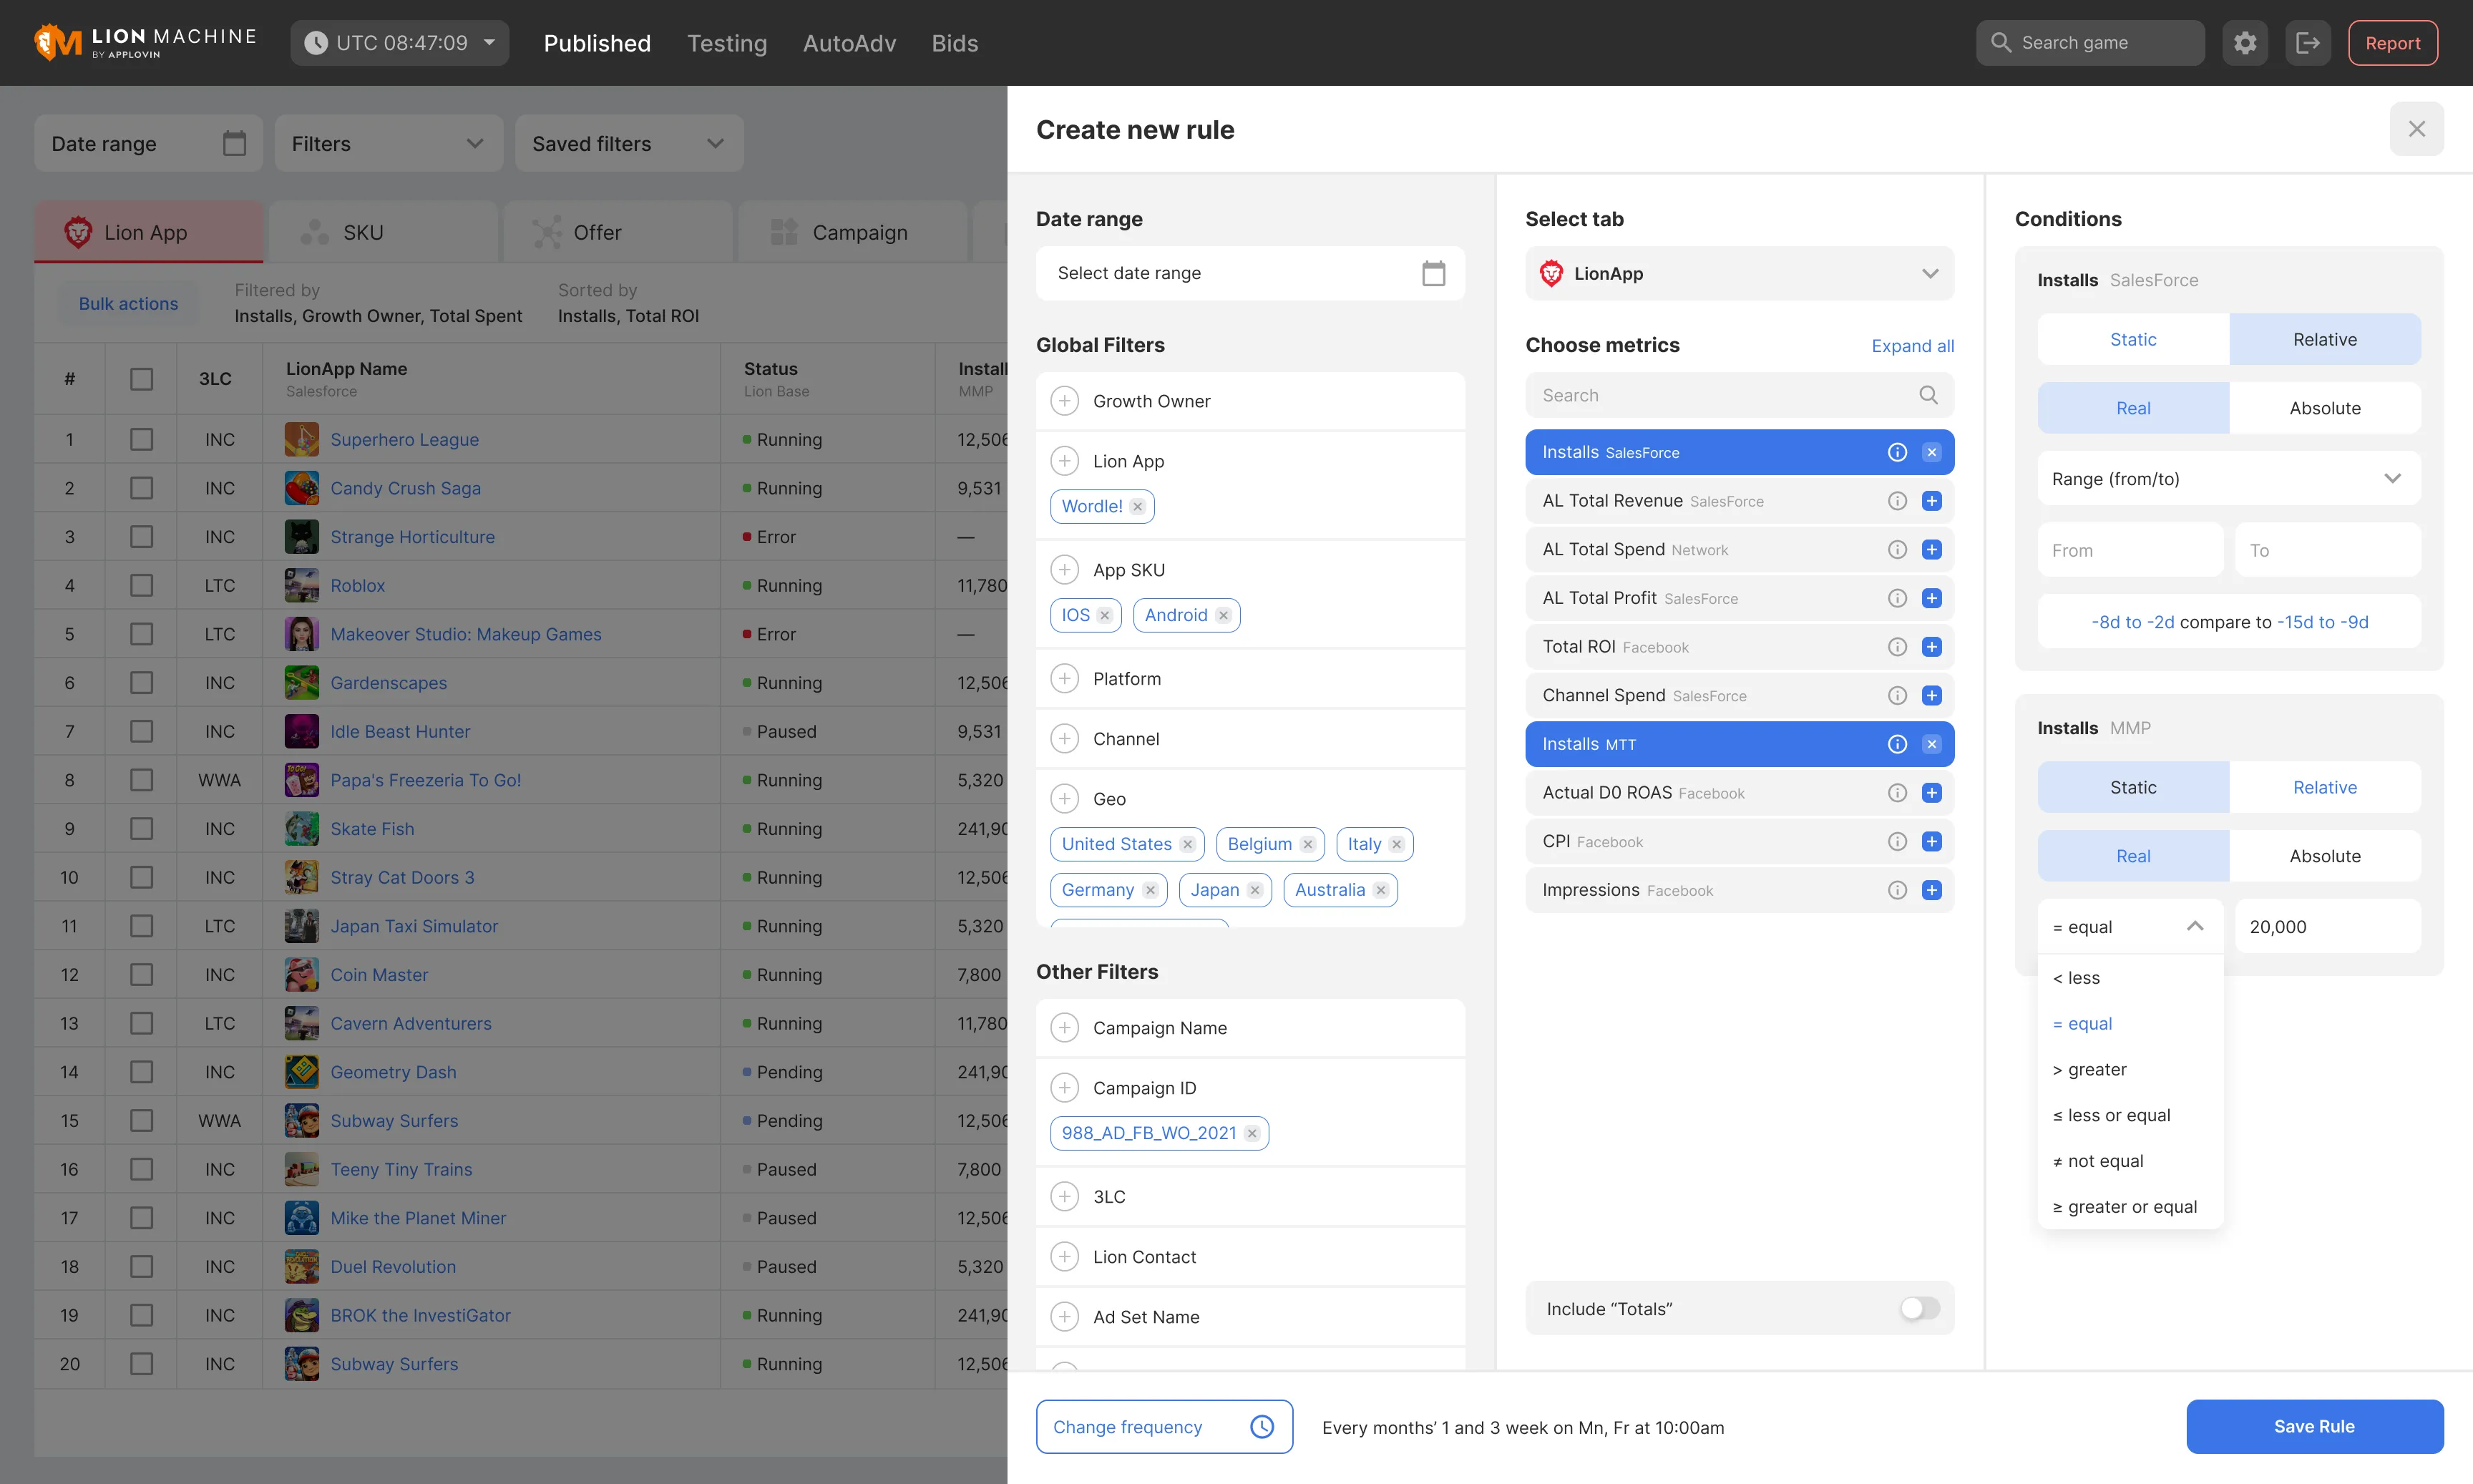Image resolution: width=2473 pixels, height=1484 pixels.
Task: Click the Save Rule button
Action: [x=2314, y=1426]
